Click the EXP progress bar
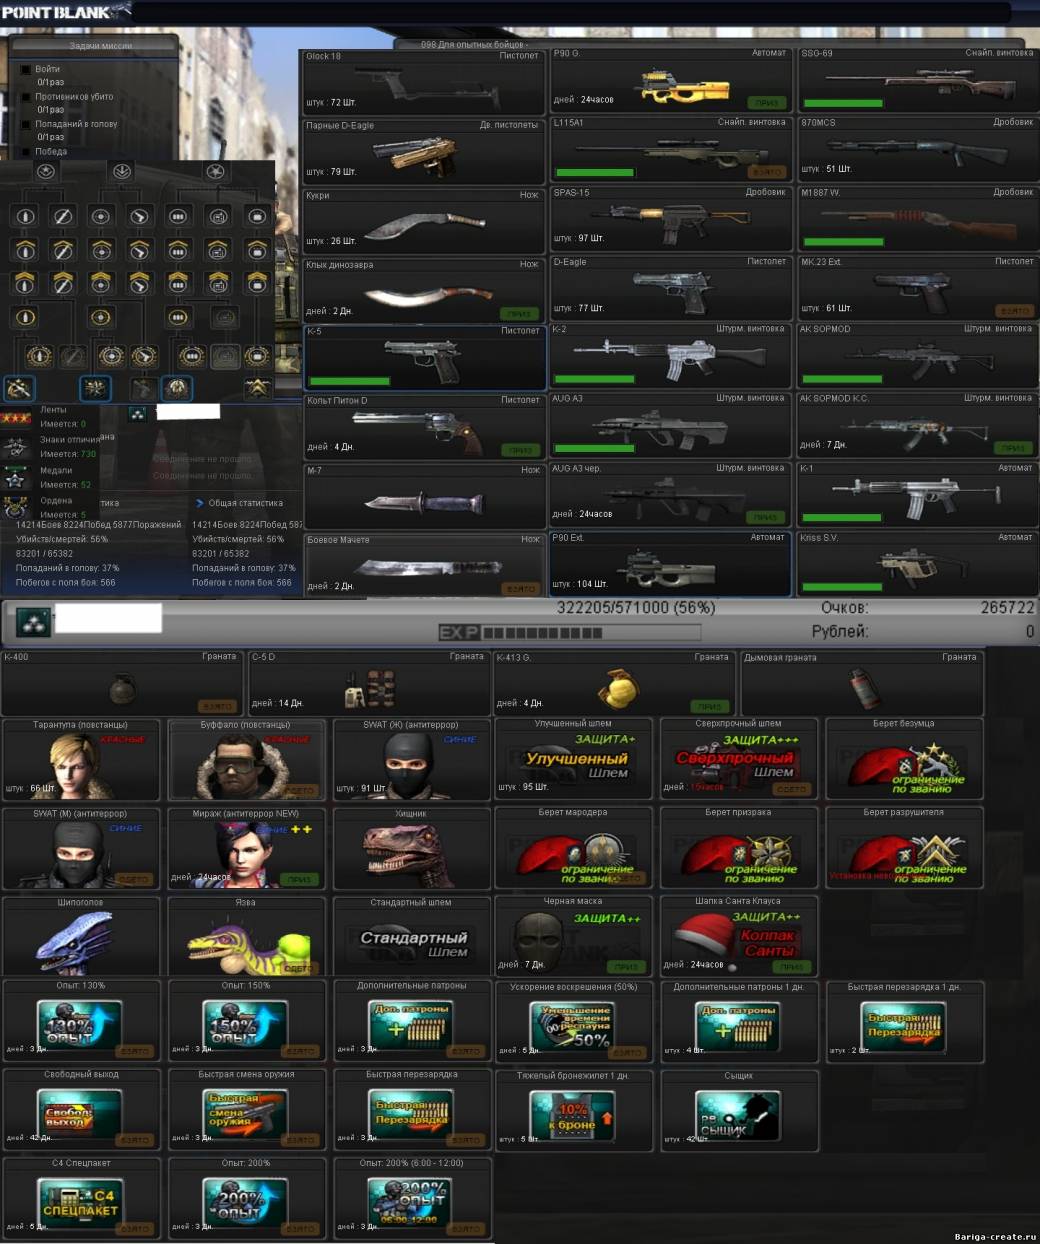Viewport: 1040px width, 1244px height. point(570,632)
